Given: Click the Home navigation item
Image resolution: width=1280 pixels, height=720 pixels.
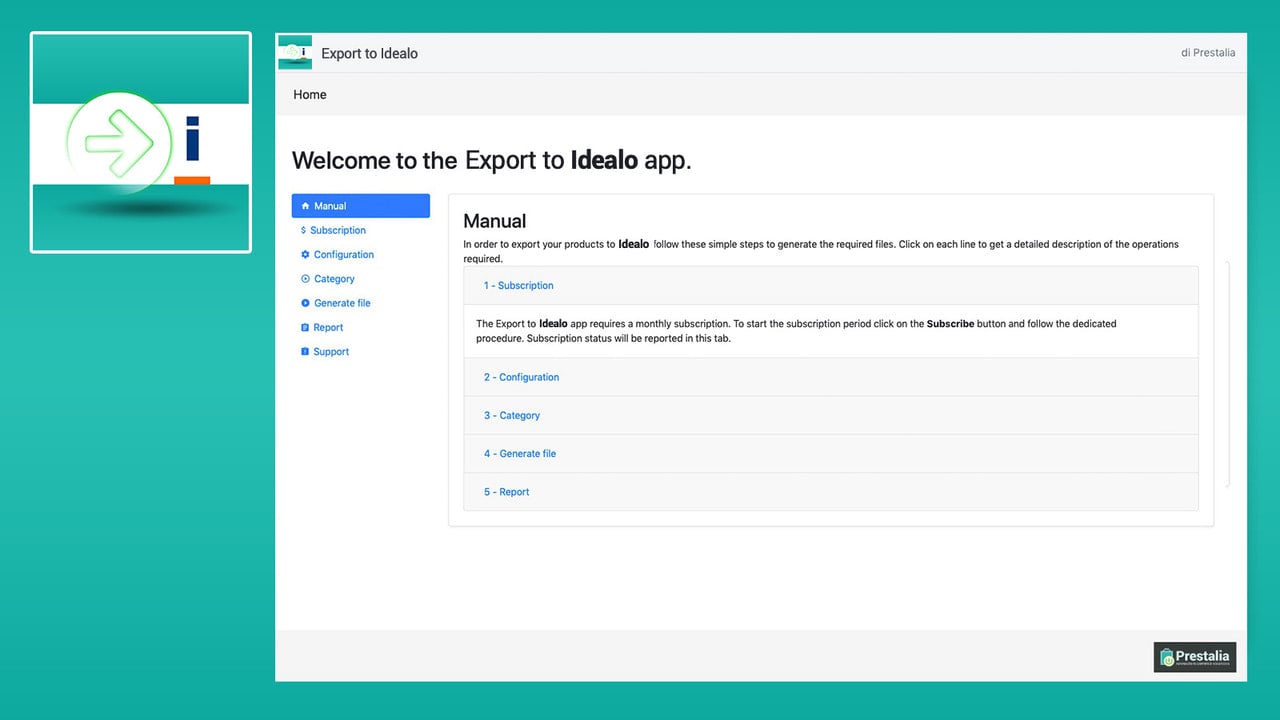Looking at the screenshot, I should [x=310, y=95].
